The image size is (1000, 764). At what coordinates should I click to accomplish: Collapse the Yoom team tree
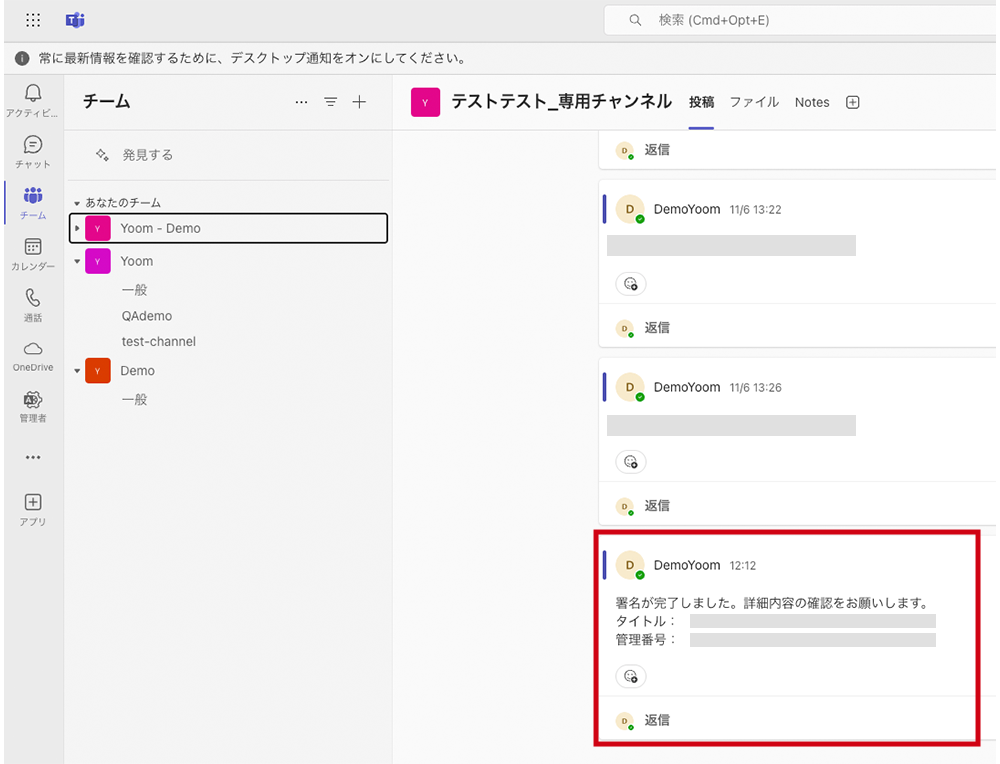pyautogui.click(x=77, y=261)
